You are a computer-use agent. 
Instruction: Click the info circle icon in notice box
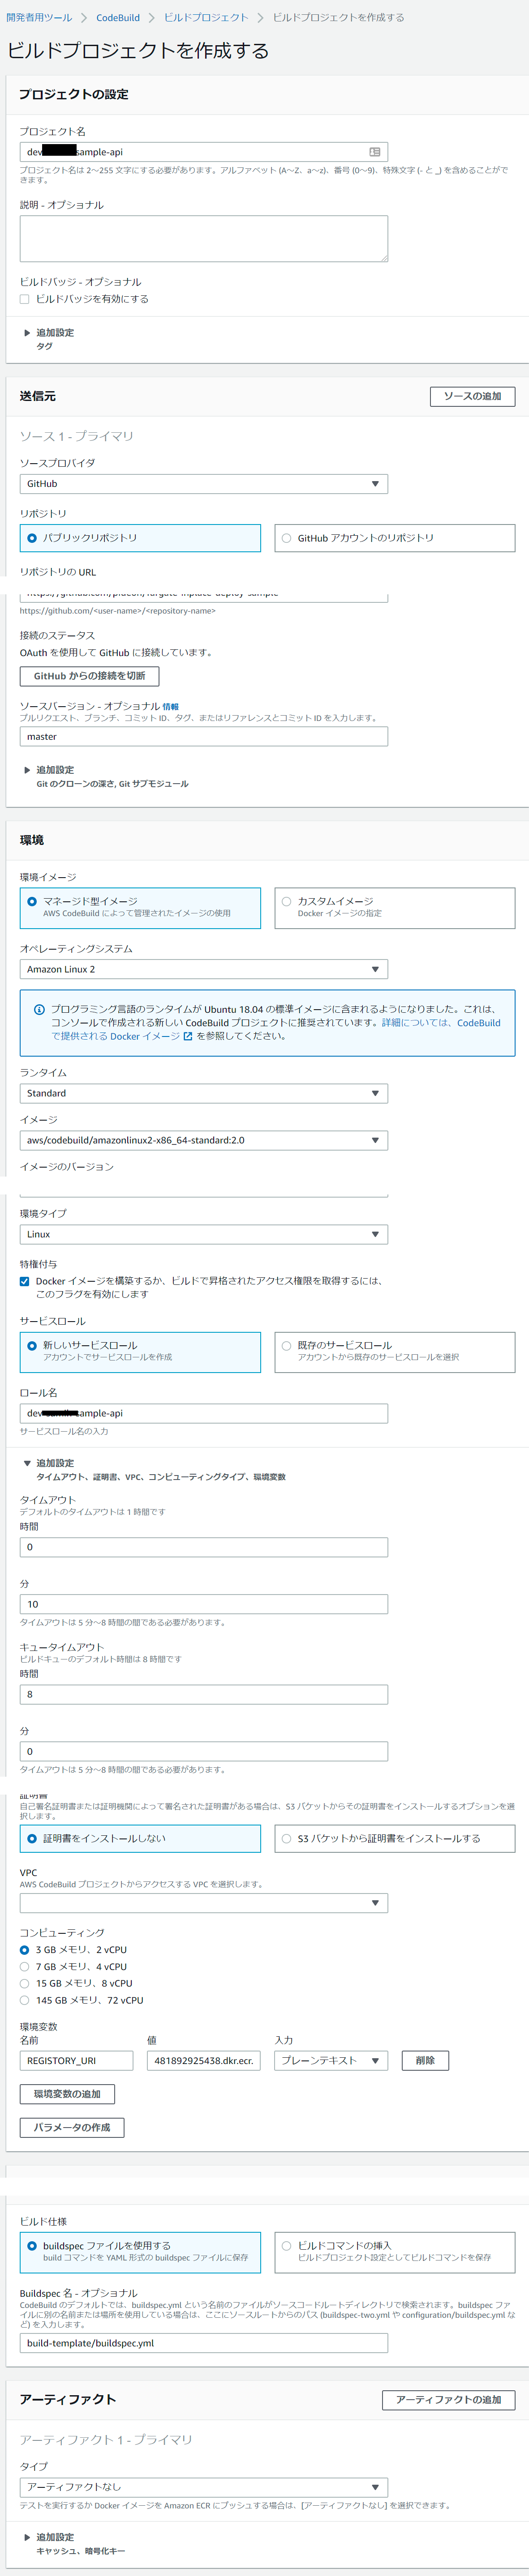coord(40,1010)
